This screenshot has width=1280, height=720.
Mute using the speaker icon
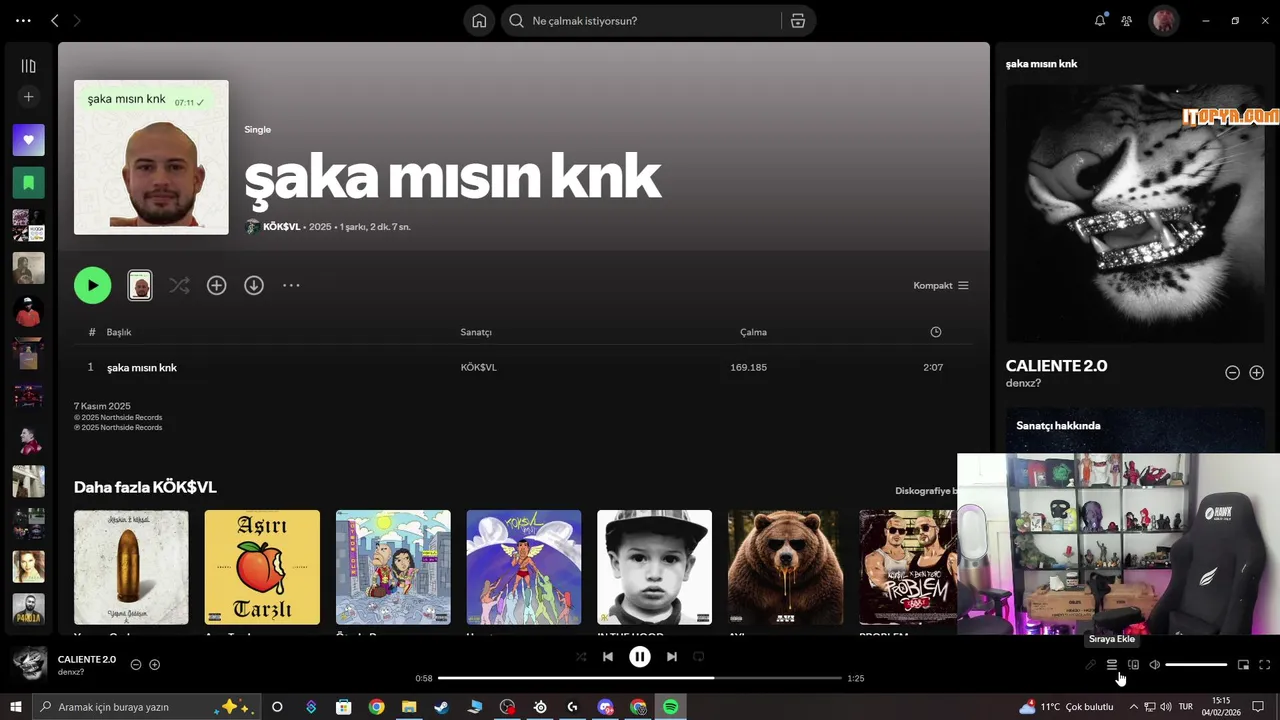1154,665
